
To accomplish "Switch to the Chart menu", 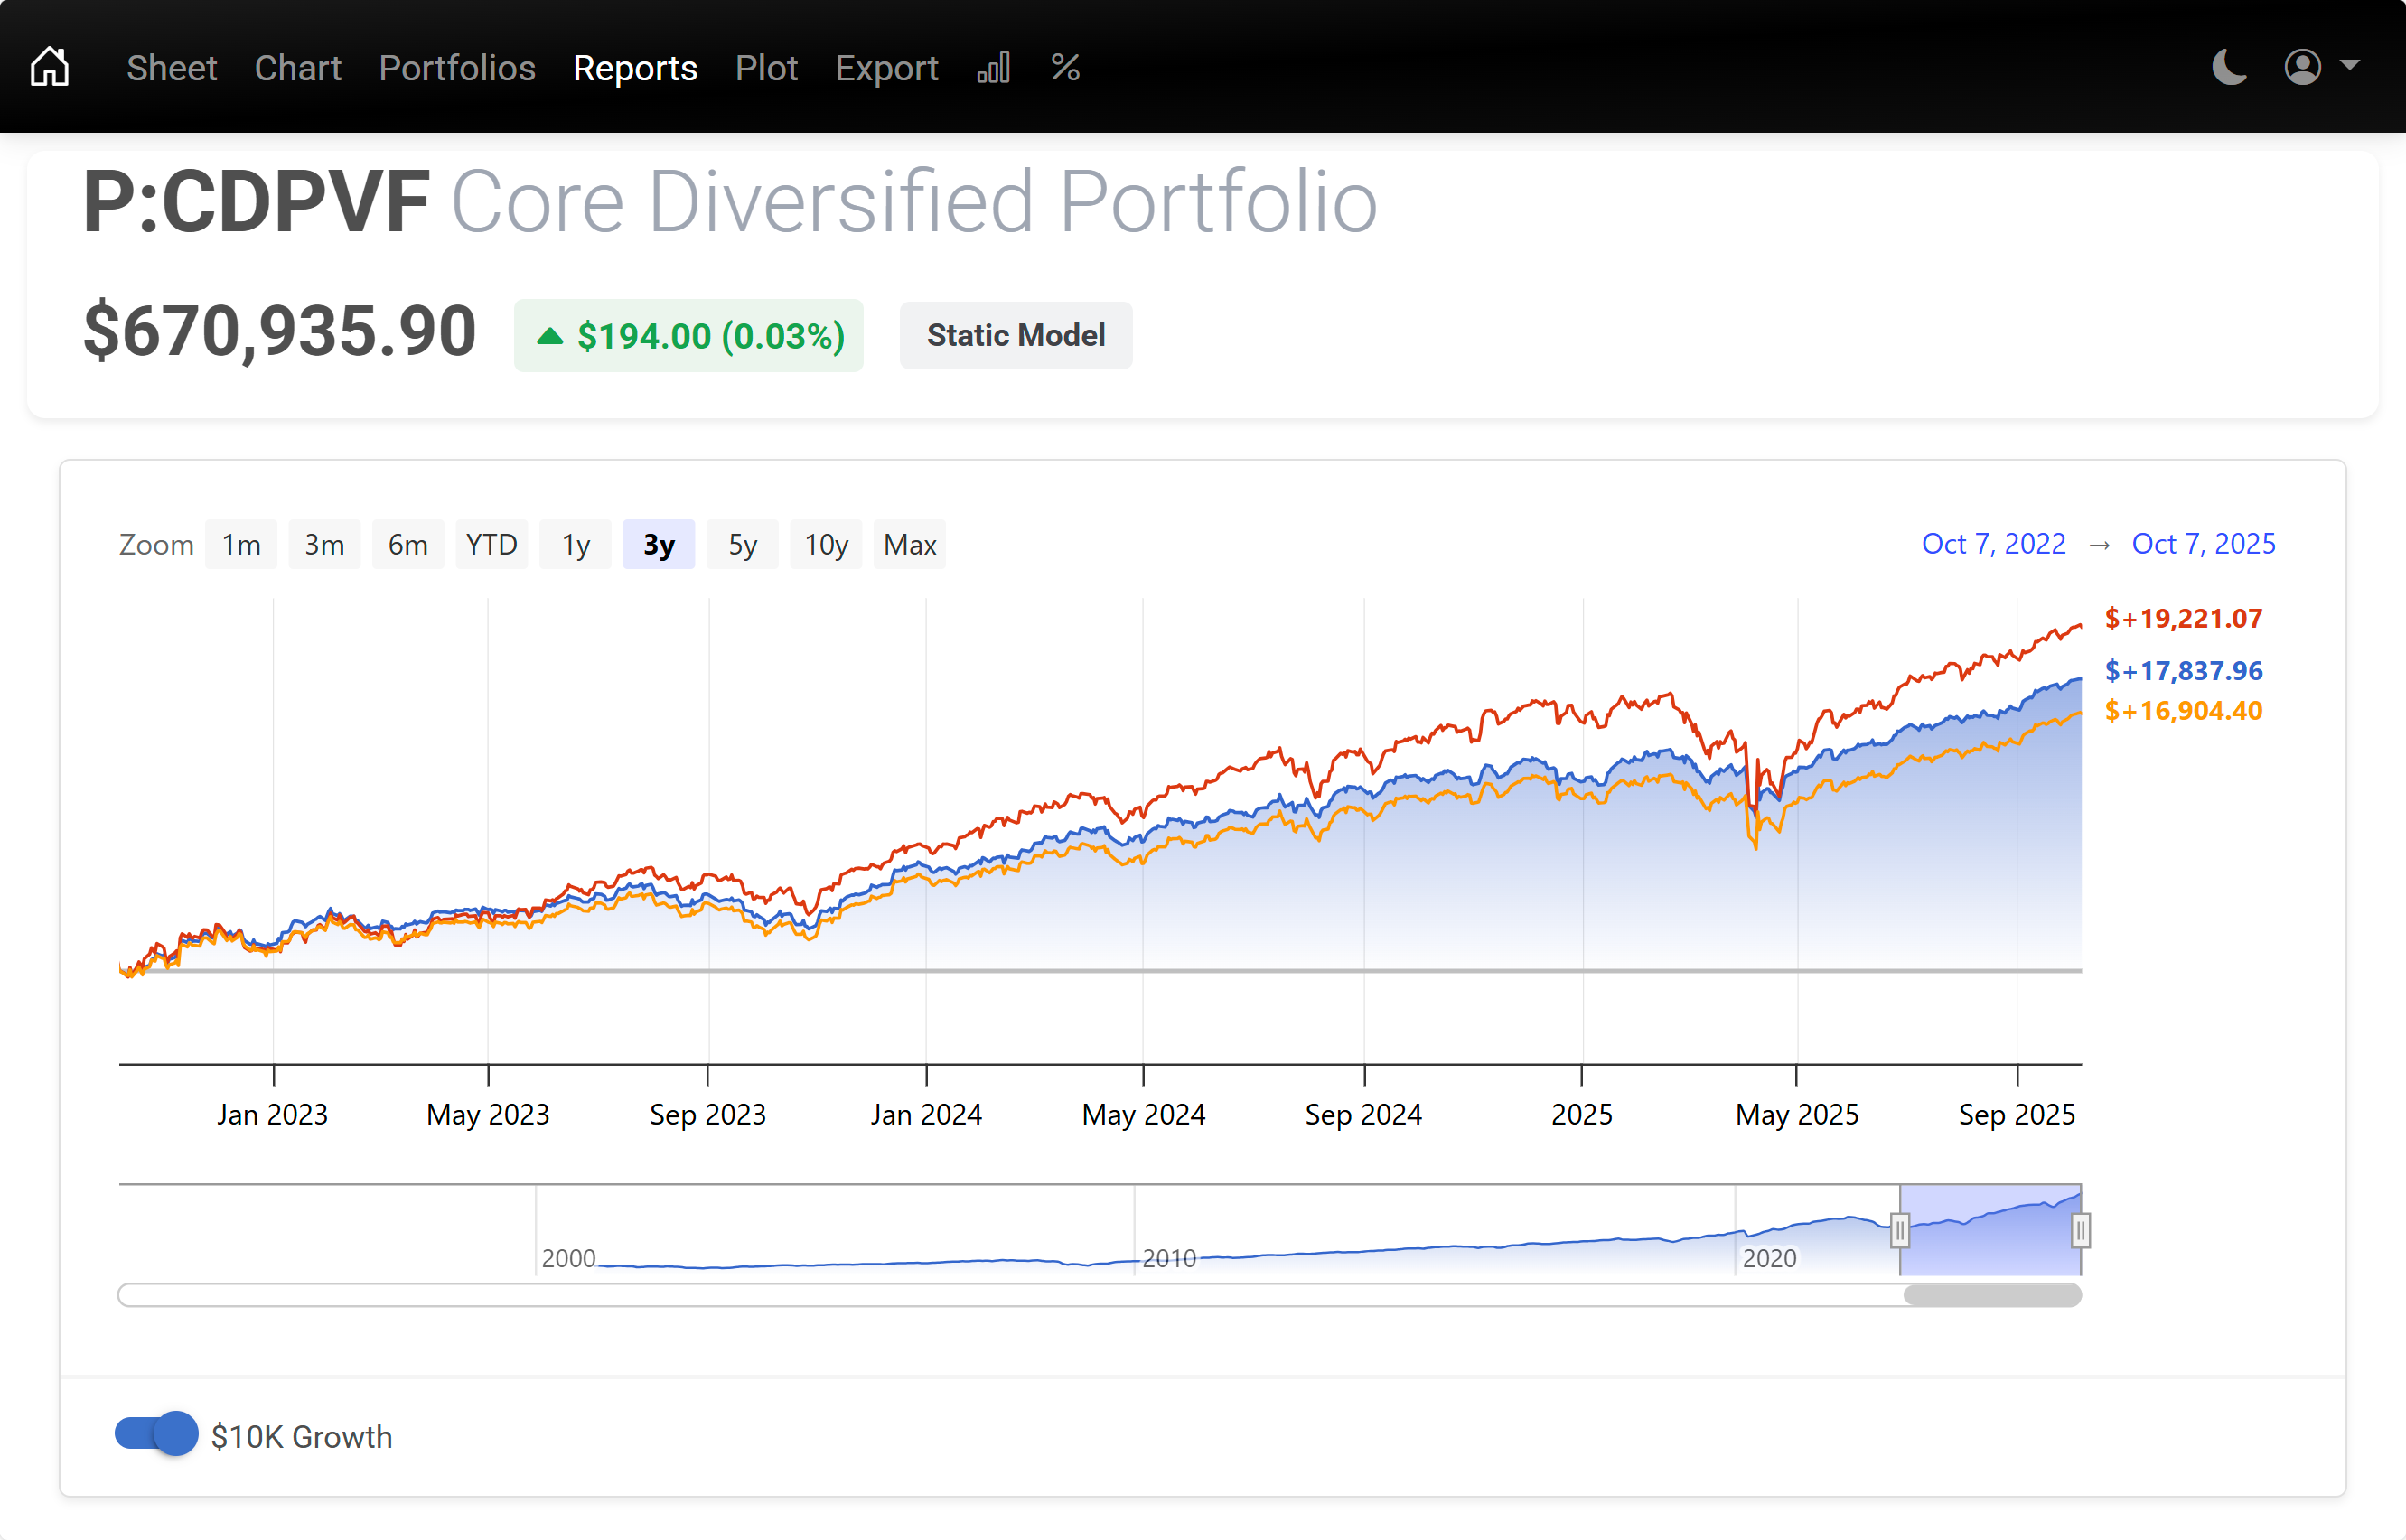I will click(297, 67).
